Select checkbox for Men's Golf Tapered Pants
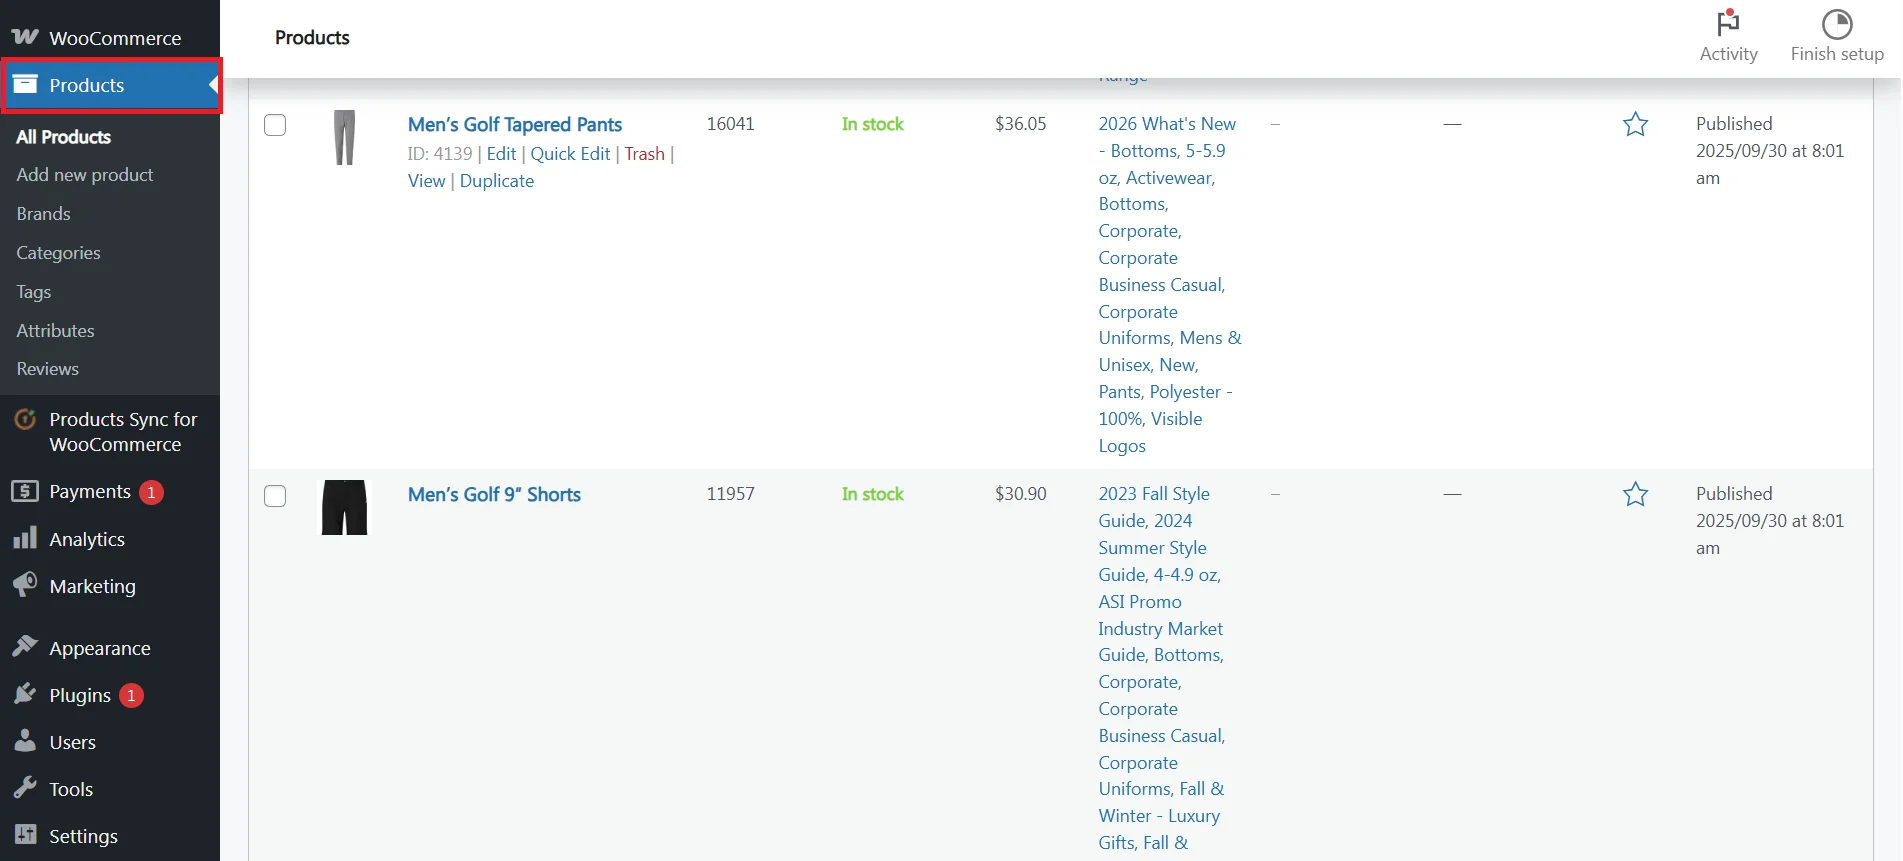This screenshot has height=861, width=1903. click(x=275, y=125)
